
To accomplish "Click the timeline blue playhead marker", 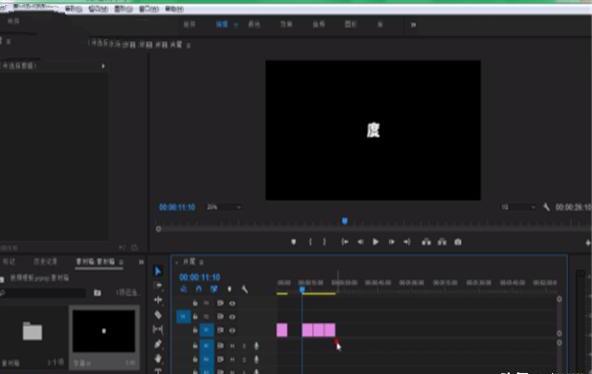I will 302,289.
